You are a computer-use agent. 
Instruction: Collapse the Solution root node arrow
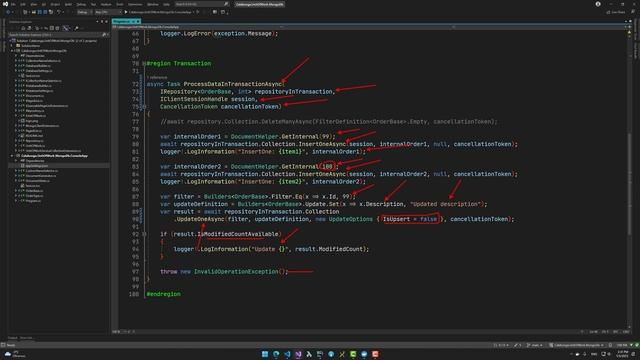[11, 41]
